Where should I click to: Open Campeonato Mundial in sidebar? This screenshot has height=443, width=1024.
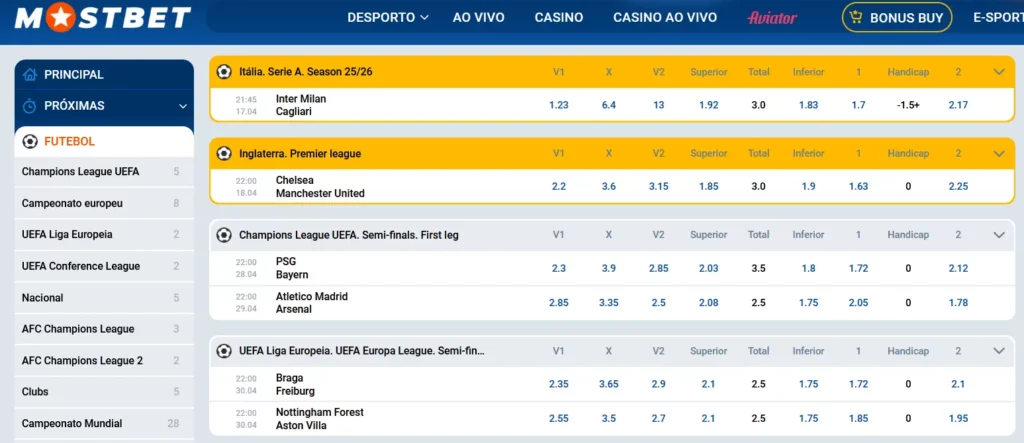tap(104, 423)
